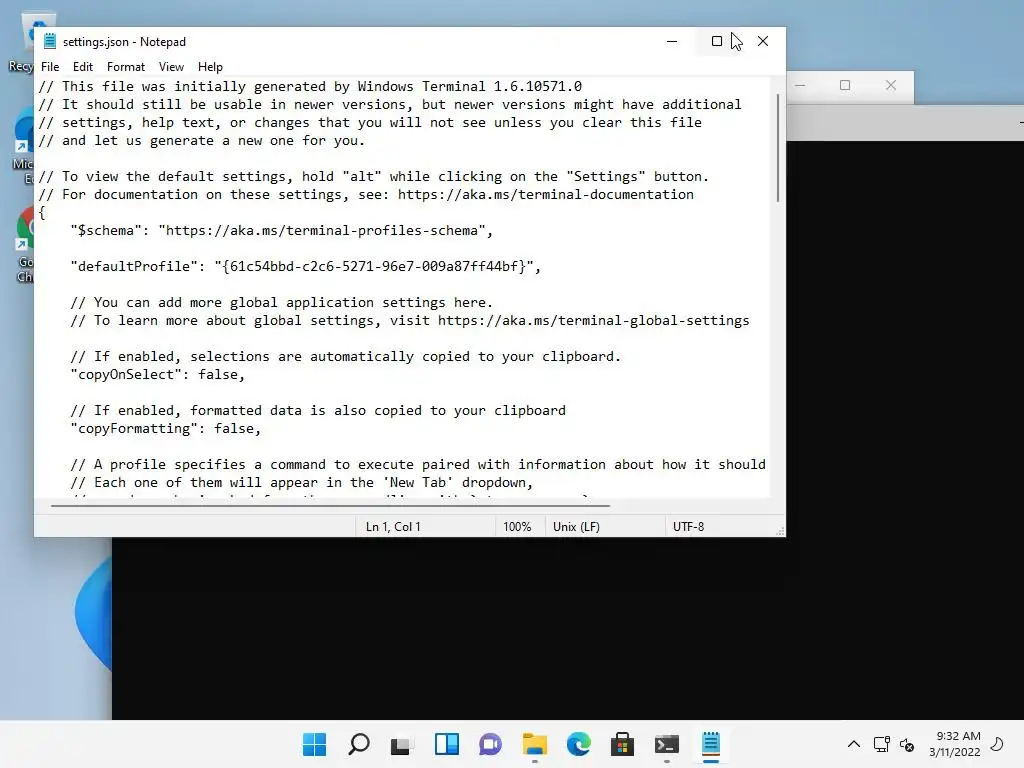
Task: Click the aka.ms/terminal-documentation URL text
Action: click(x=545, y=194)
